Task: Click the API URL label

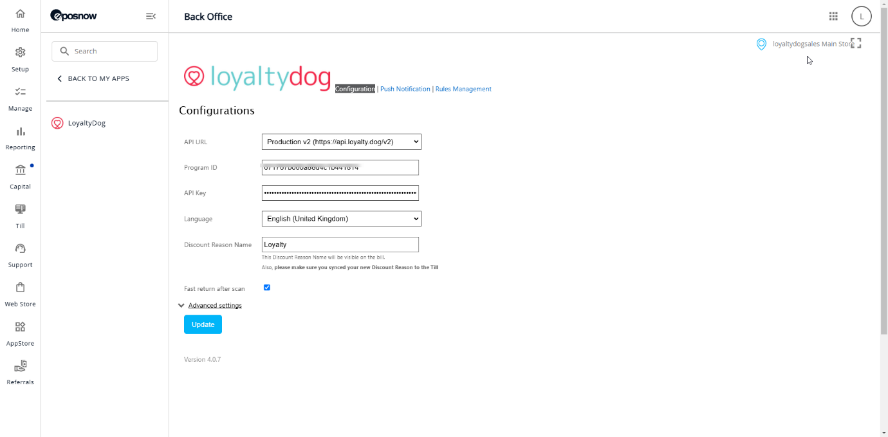Action: [195, 142]
